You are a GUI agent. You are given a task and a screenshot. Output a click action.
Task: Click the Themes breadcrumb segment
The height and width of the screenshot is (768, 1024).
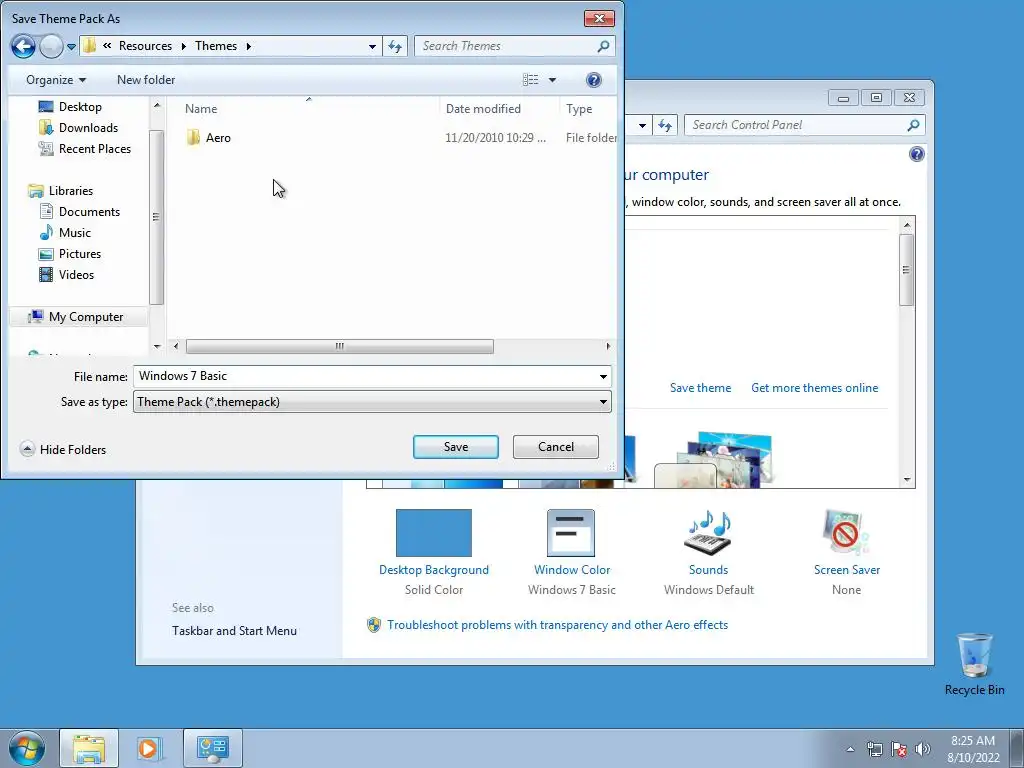click(216, 46)
